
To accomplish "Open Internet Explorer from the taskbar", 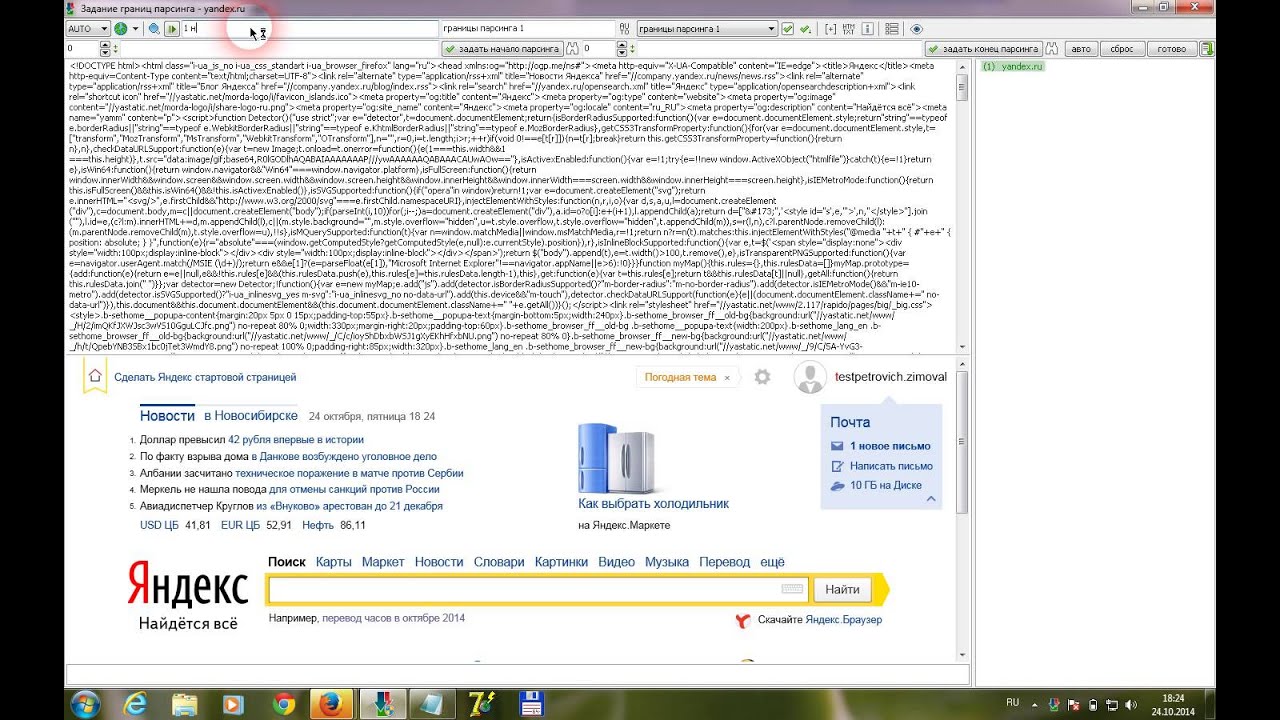I will [136, 704].
